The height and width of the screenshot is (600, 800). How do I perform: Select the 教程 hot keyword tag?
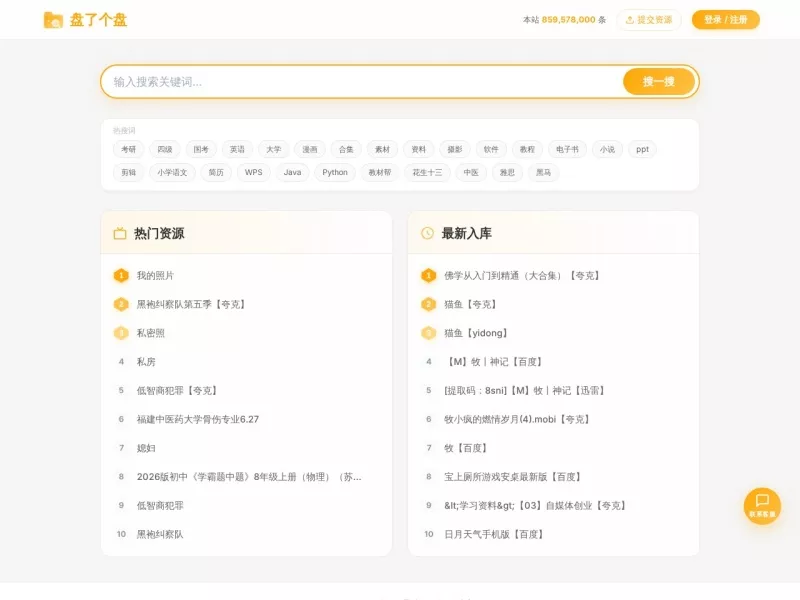click(x=527, y=149)
